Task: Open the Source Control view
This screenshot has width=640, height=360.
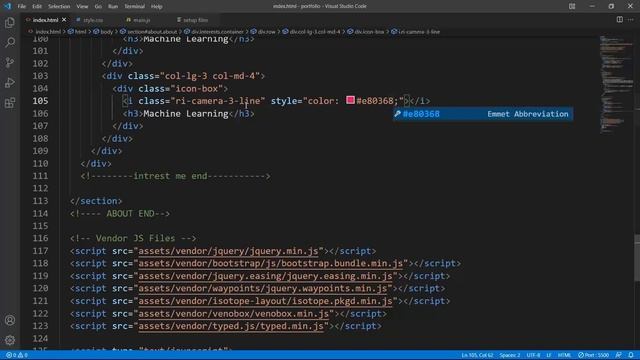Action: pyautogui.click(x=10, y=62)
